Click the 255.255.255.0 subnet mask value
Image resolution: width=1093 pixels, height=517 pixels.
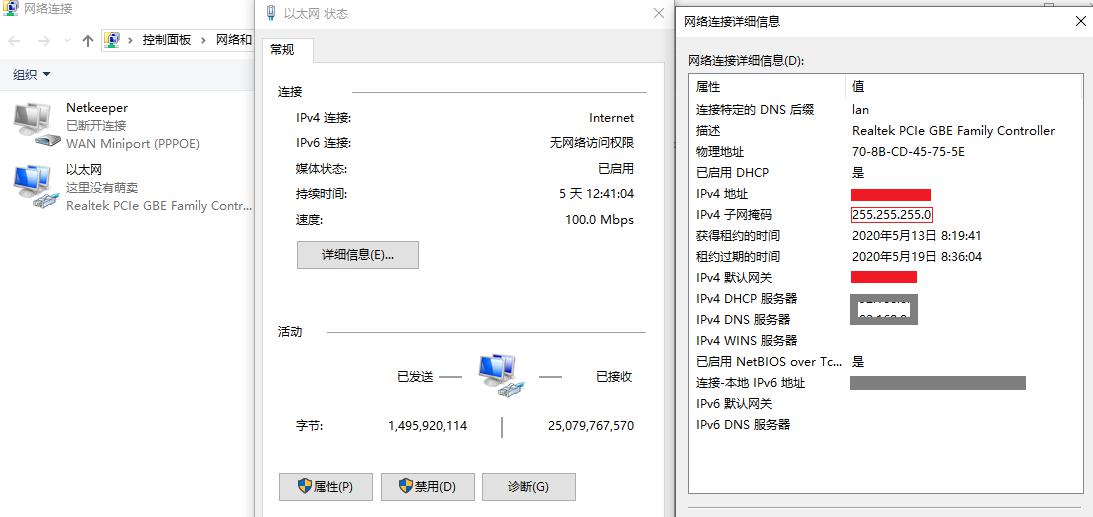[x=892, y=214]
